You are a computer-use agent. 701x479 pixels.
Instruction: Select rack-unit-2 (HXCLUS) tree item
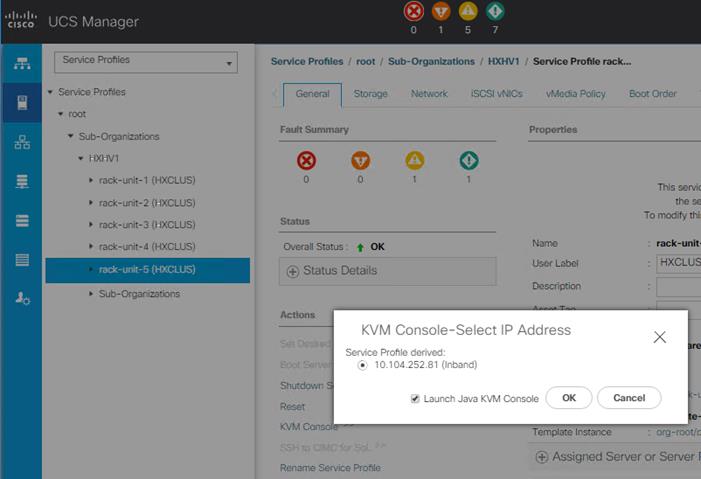[x=147, y=203]
